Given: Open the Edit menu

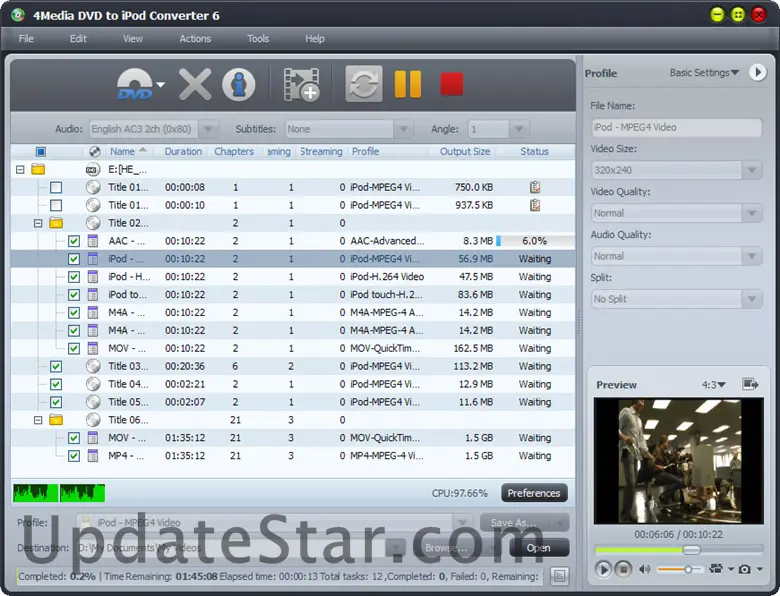Looking at the screenshot, I should pyautogui.click(x=78, y=38).
